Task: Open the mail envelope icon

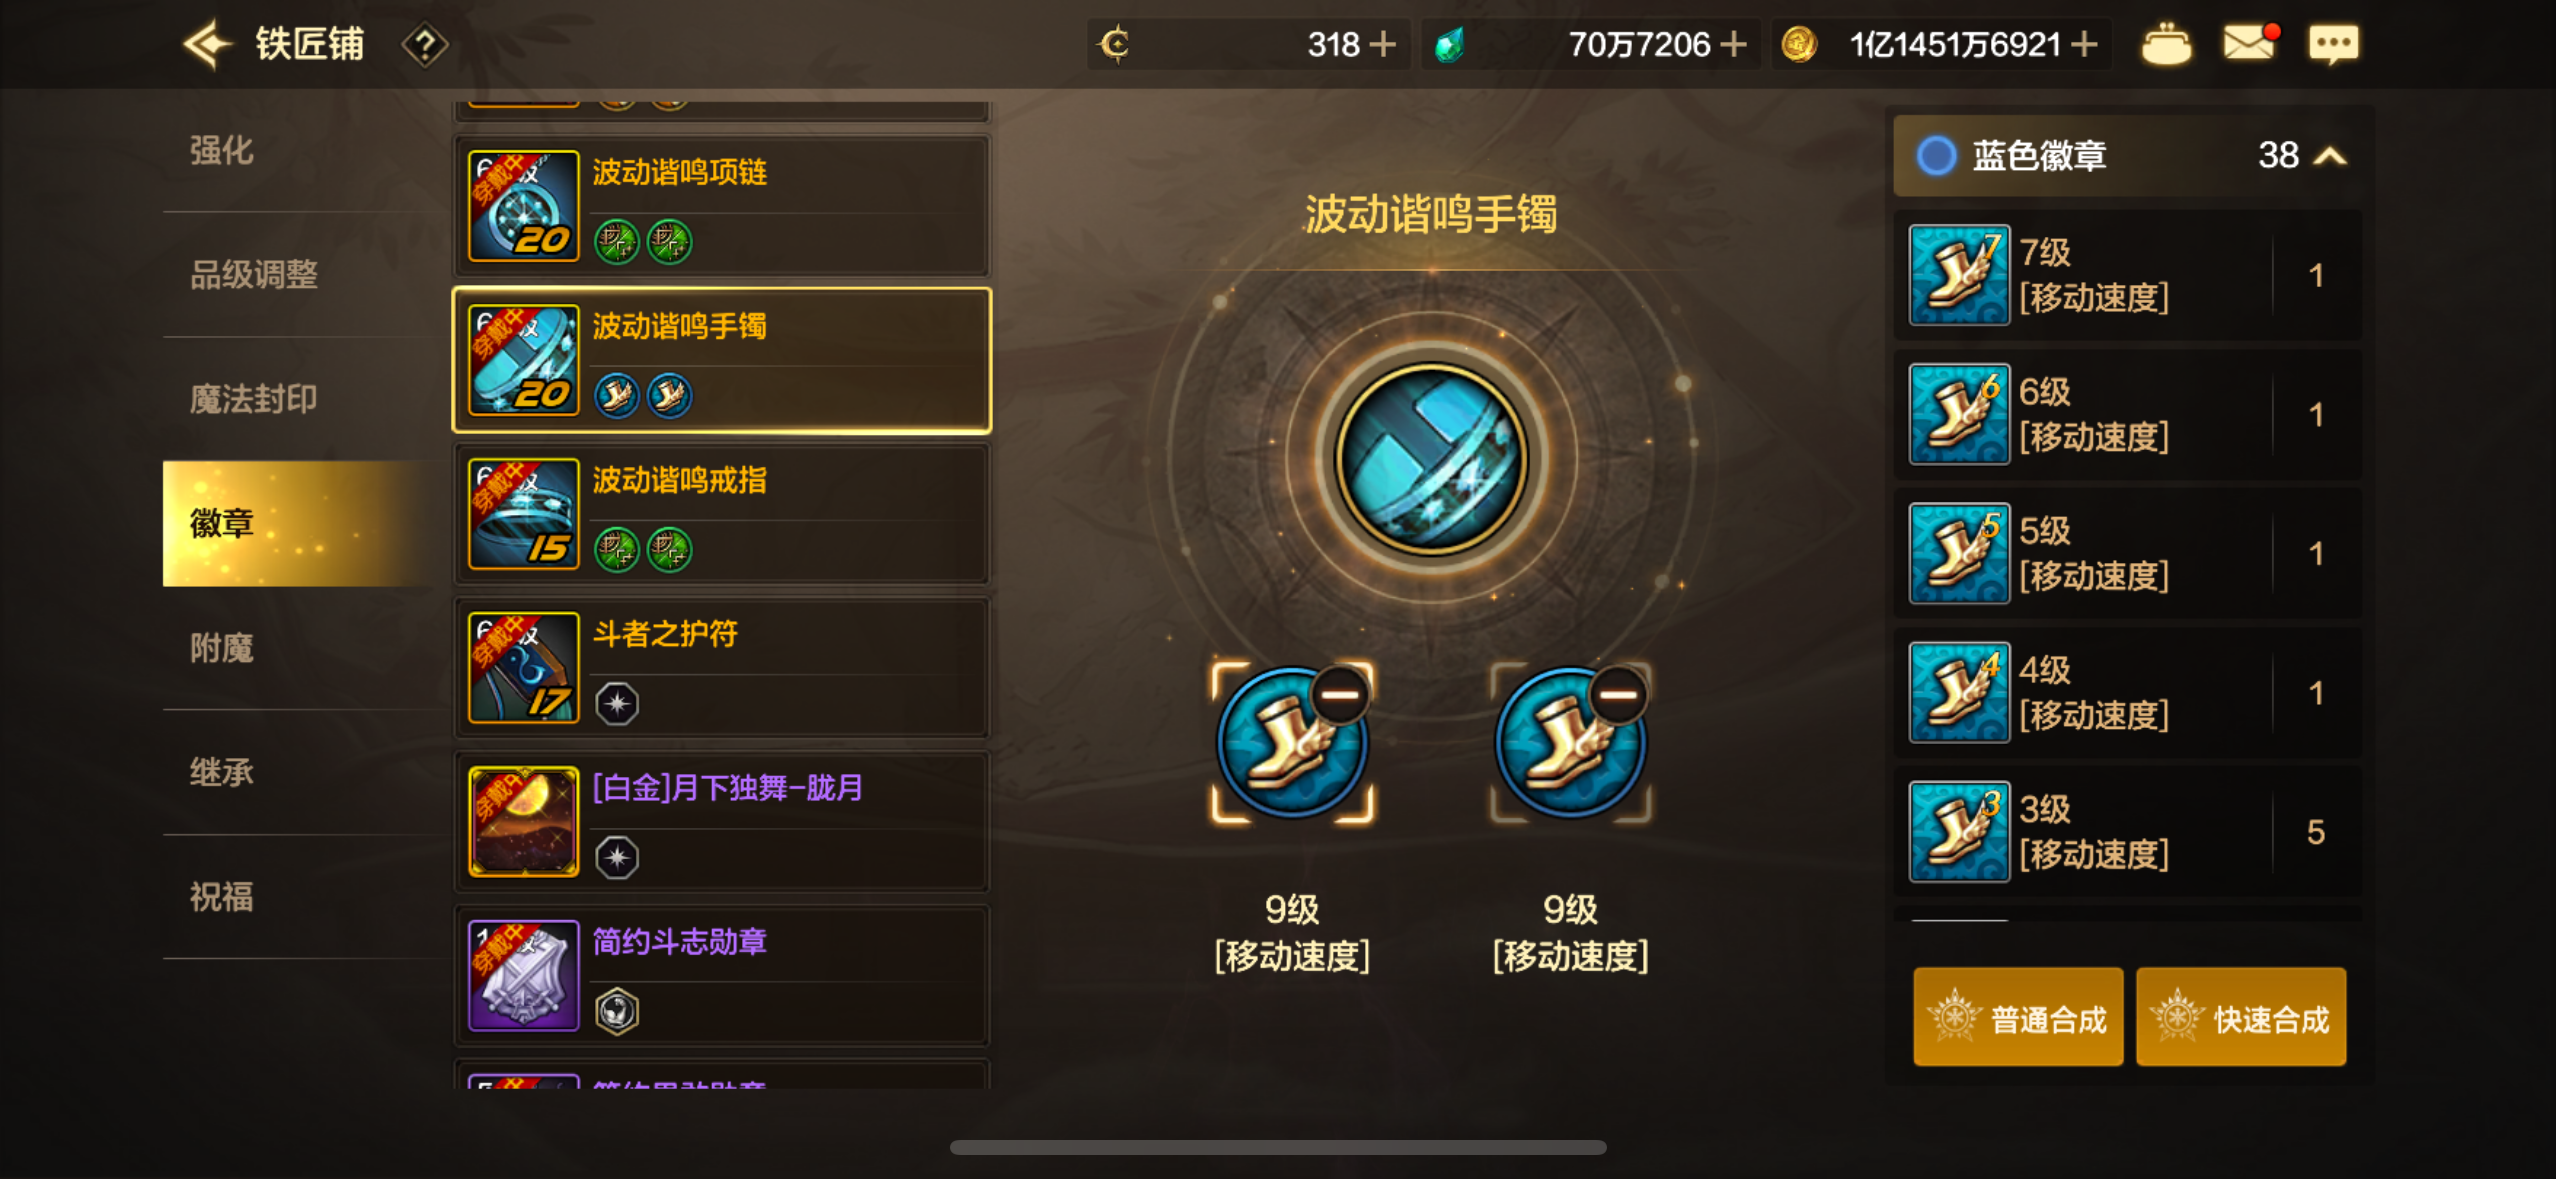Action: click(2250, 43)
